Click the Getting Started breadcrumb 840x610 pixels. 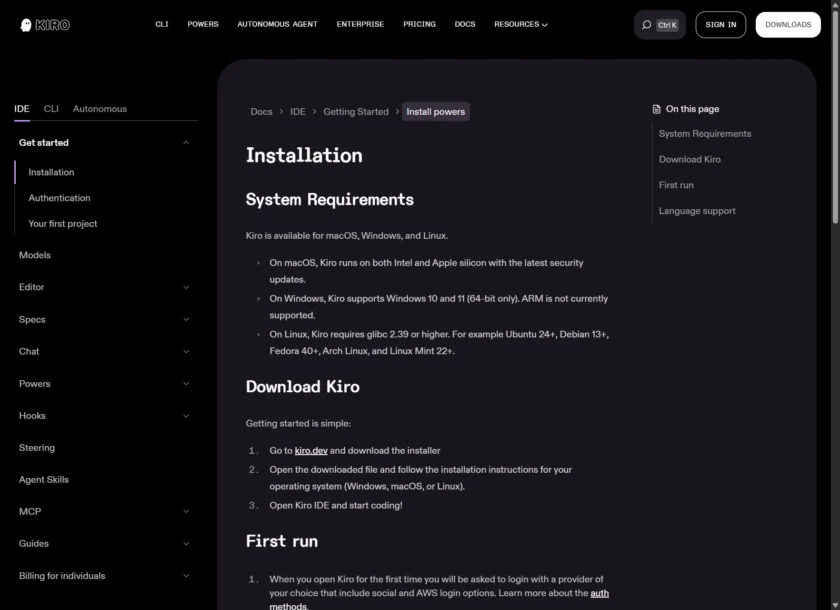pyautogui.click(x=355, y=112)
